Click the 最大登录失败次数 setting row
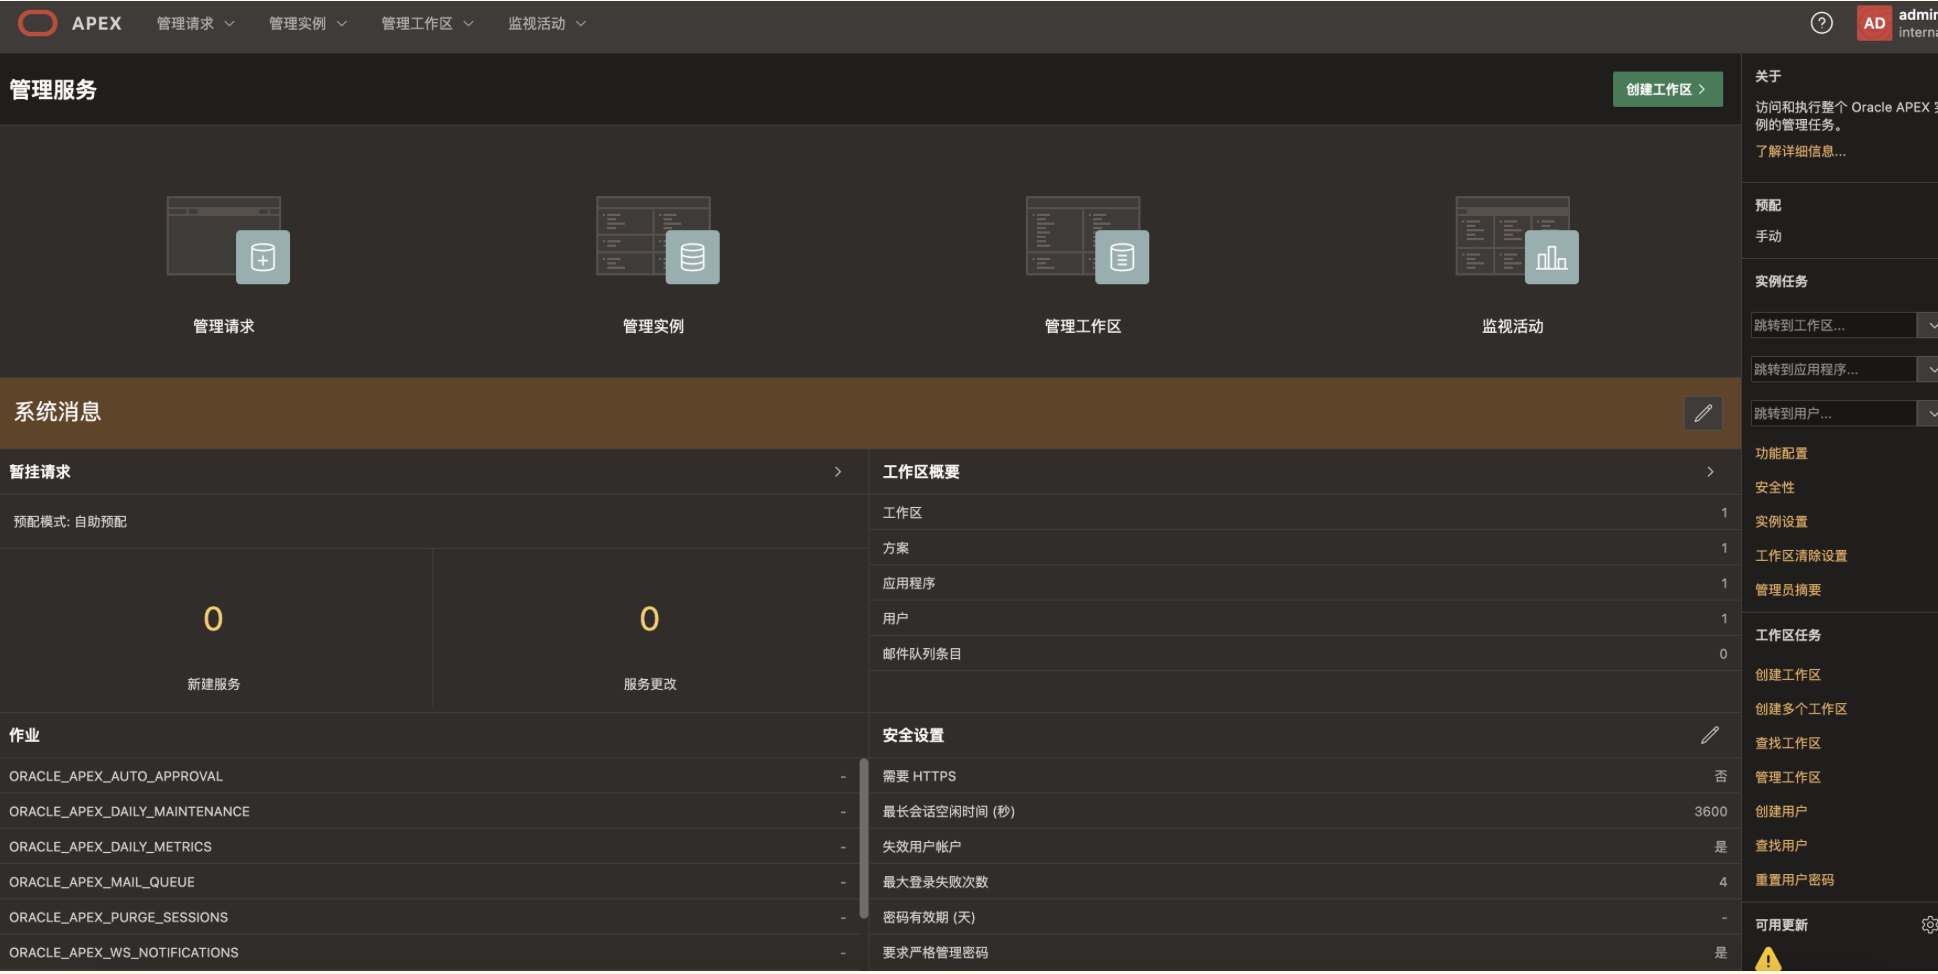 point(1304,882)
